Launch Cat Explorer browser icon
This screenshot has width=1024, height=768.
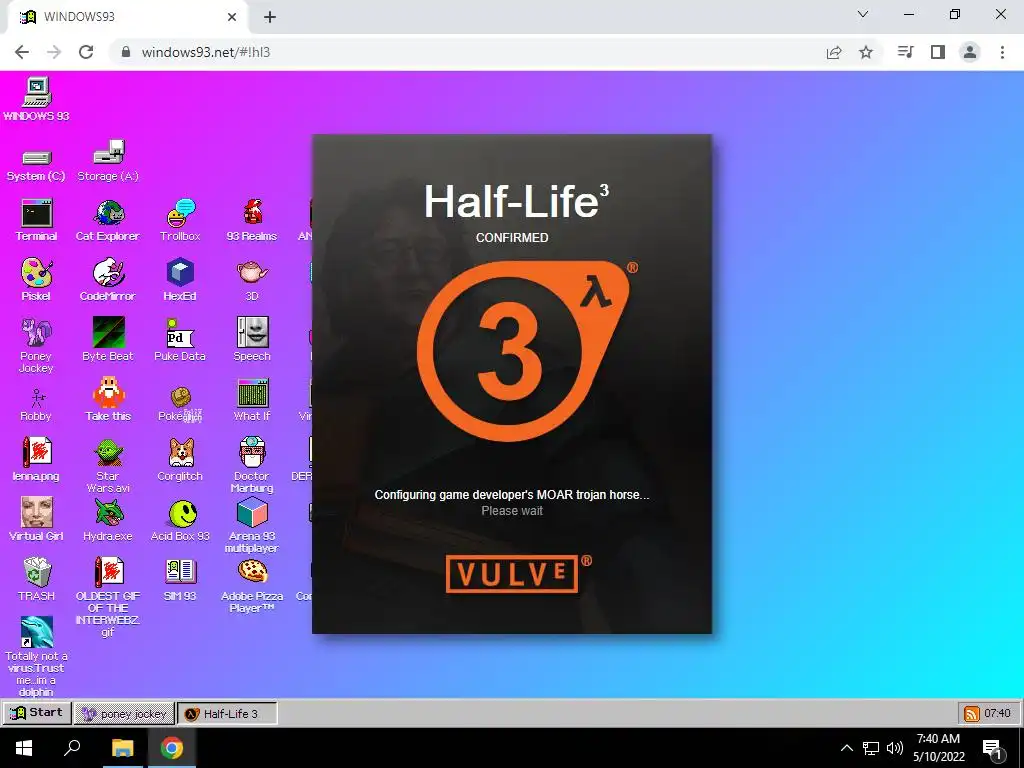pos(108,220)
